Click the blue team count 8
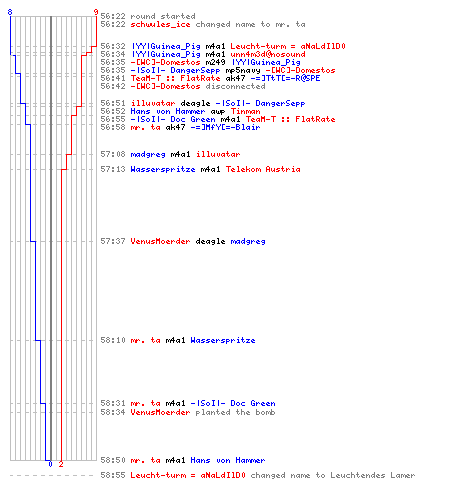Viewport: 450px width, 500px height. 10,12
